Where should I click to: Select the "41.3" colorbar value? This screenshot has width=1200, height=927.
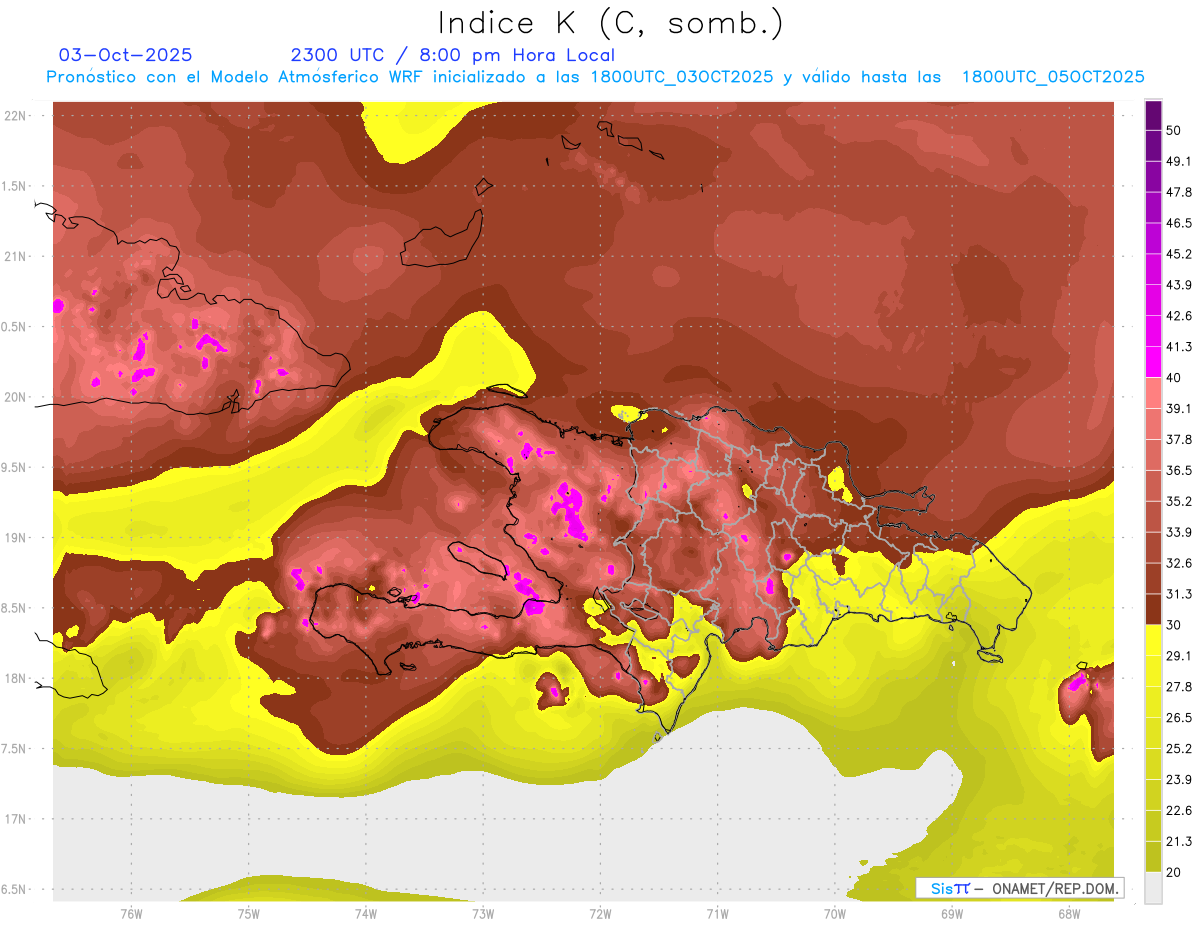[x=1179, y=347]
